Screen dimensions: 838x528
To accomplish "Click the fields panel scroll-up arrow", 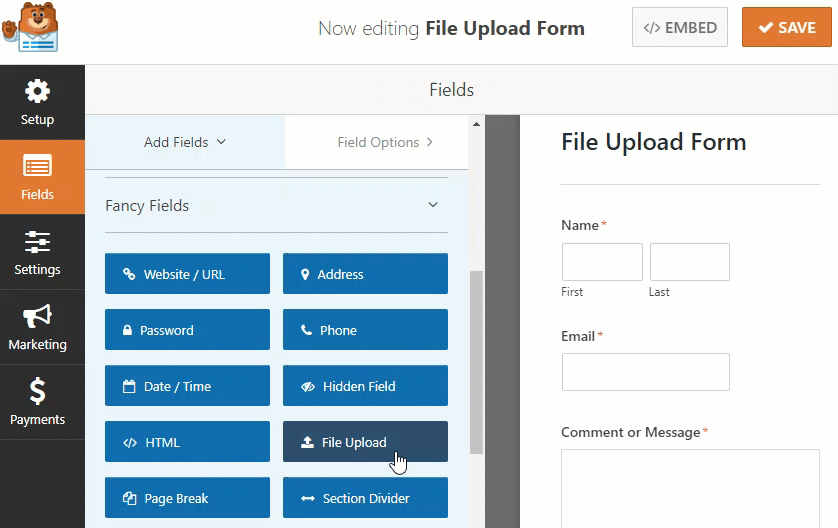I will tap(476, 124).
